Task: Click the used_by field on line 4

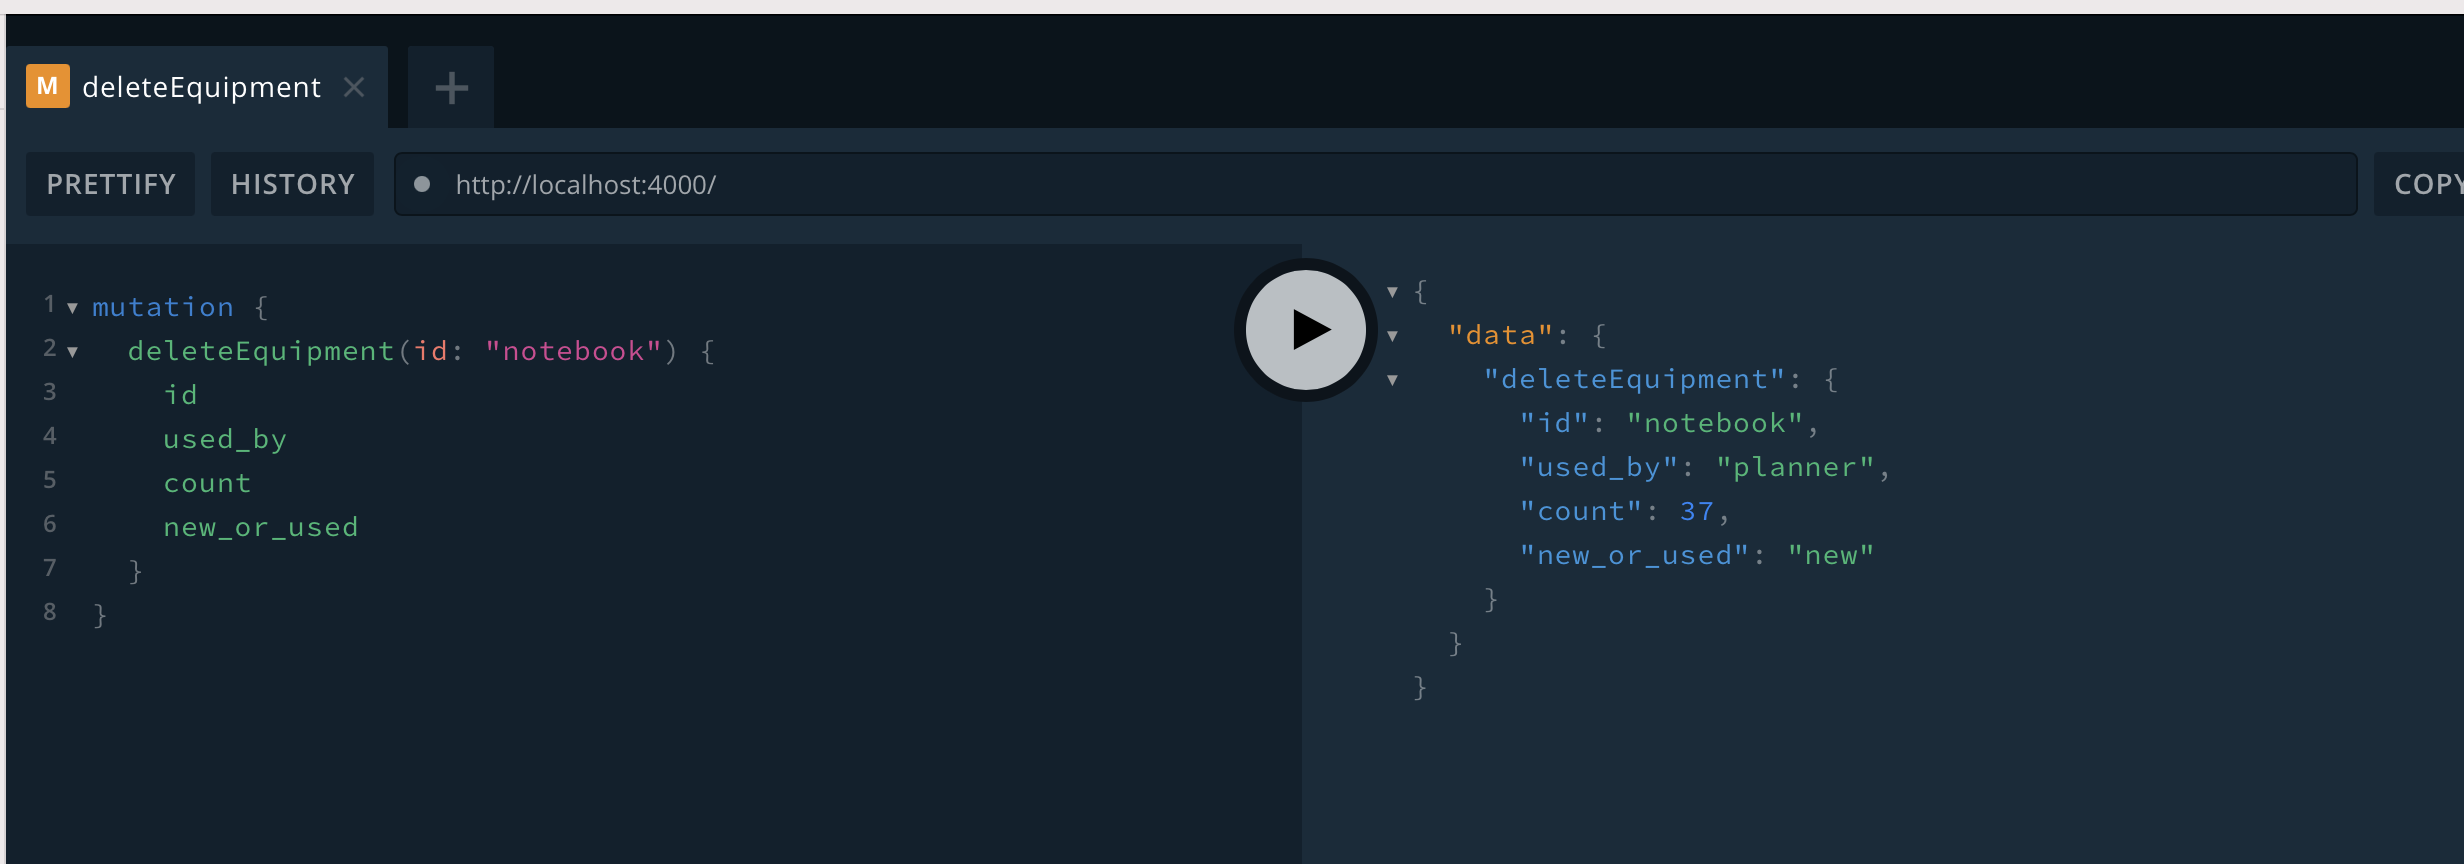Action: point(225,439)
